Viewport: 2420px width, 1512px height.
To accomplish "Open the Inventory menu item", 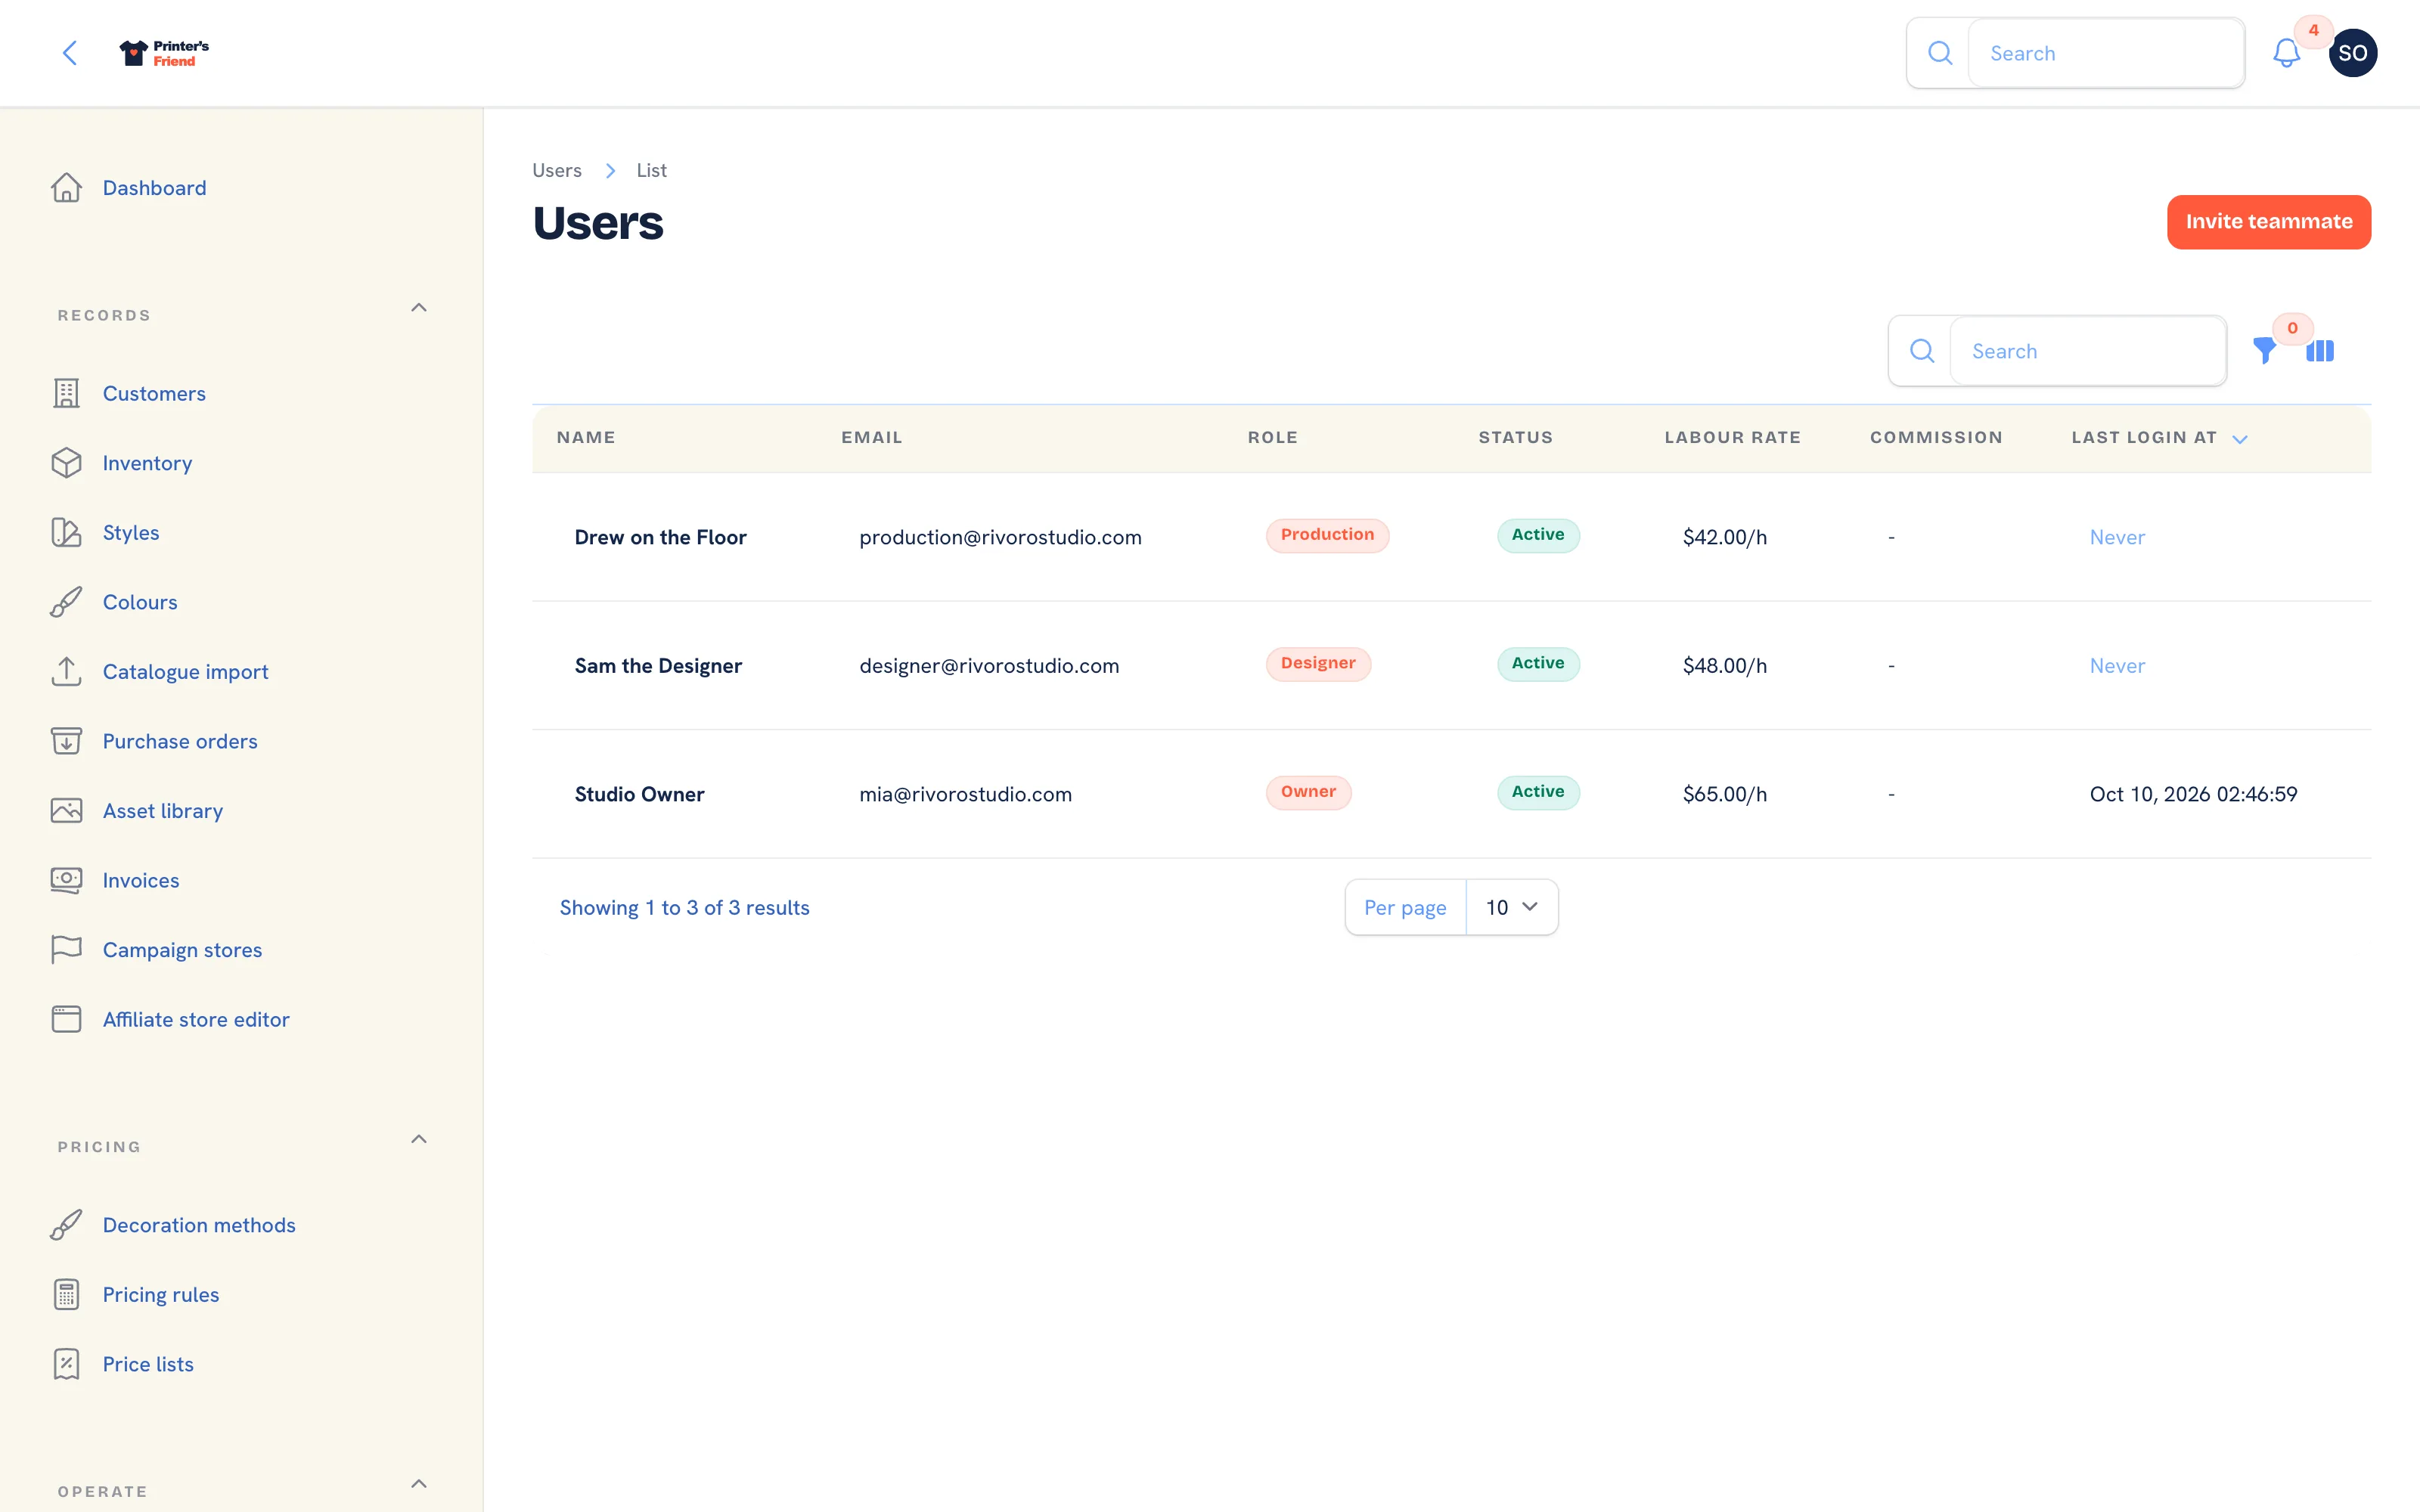I will coord(147,463).
